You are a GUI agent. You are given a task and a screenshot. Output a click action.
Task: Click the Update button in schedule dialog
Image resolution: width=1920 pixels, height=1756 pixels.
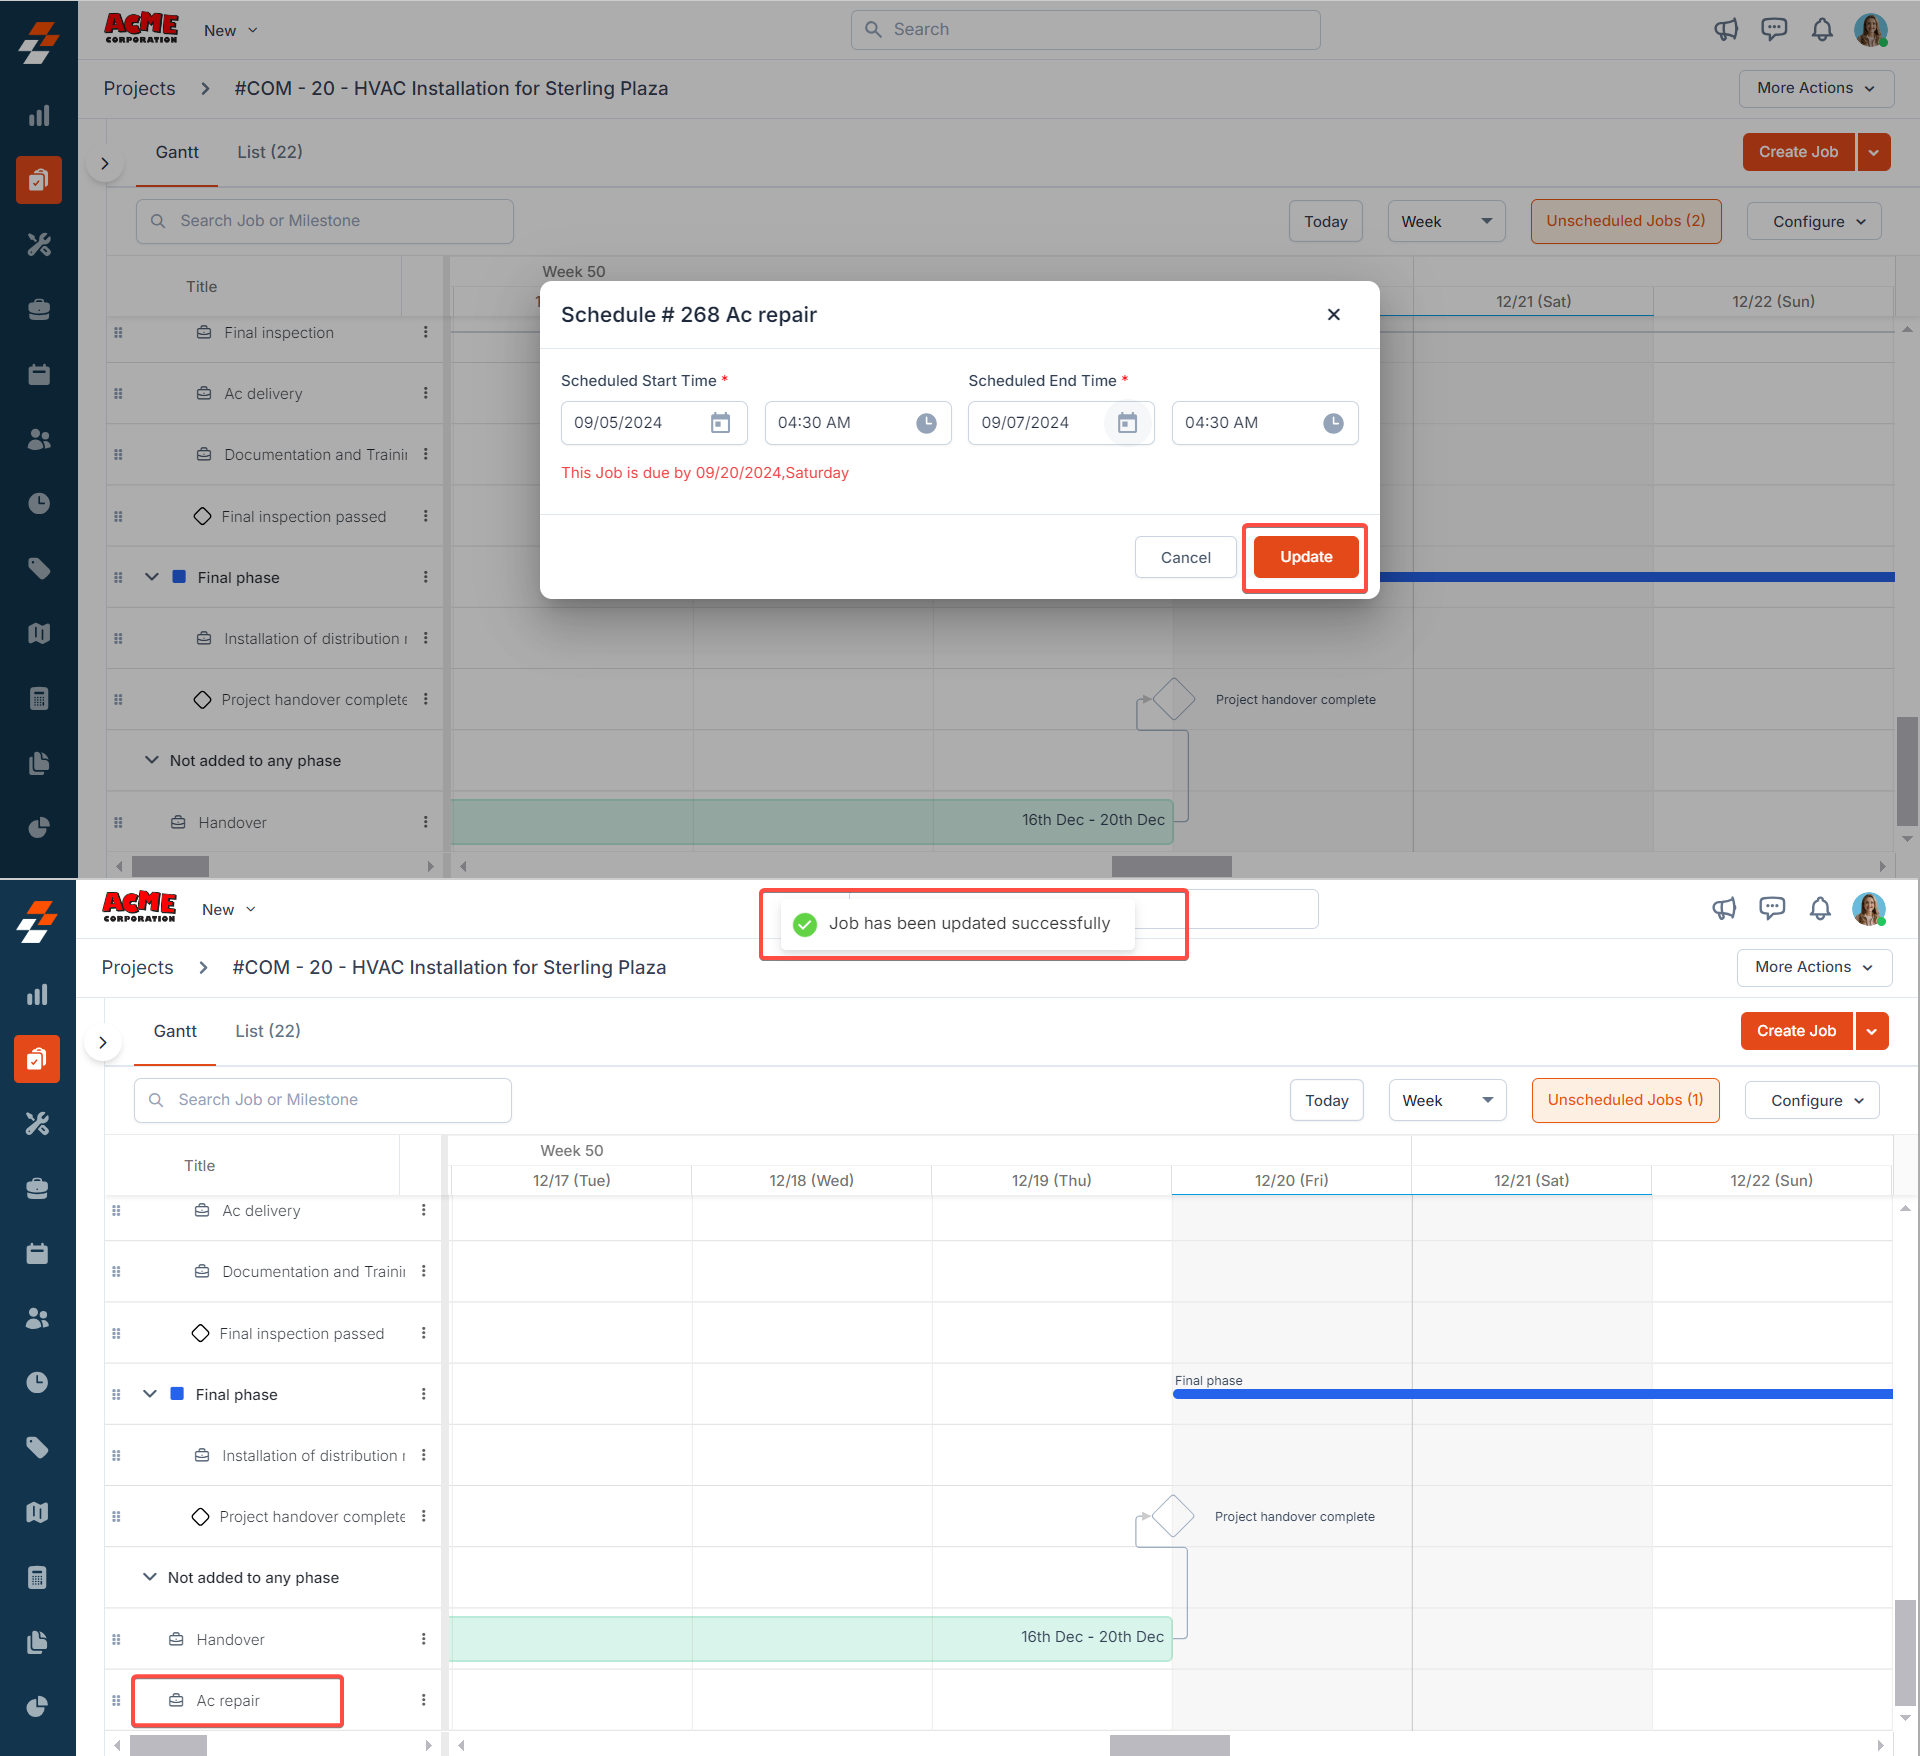pyautogui.click(x=1305, y=557)
